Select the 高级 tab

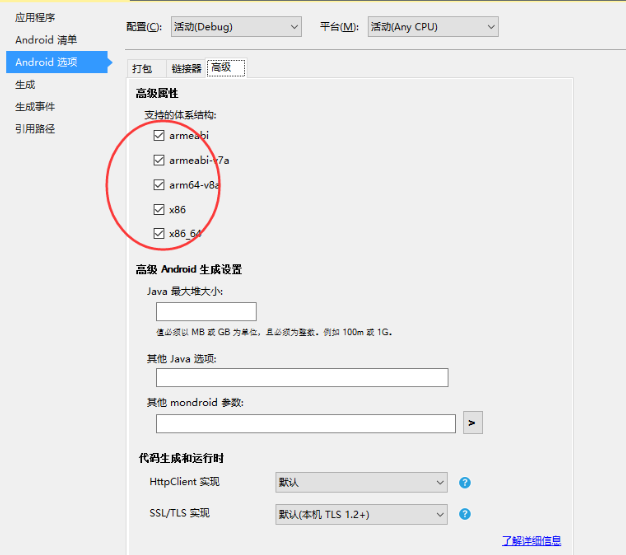(226, 67)
